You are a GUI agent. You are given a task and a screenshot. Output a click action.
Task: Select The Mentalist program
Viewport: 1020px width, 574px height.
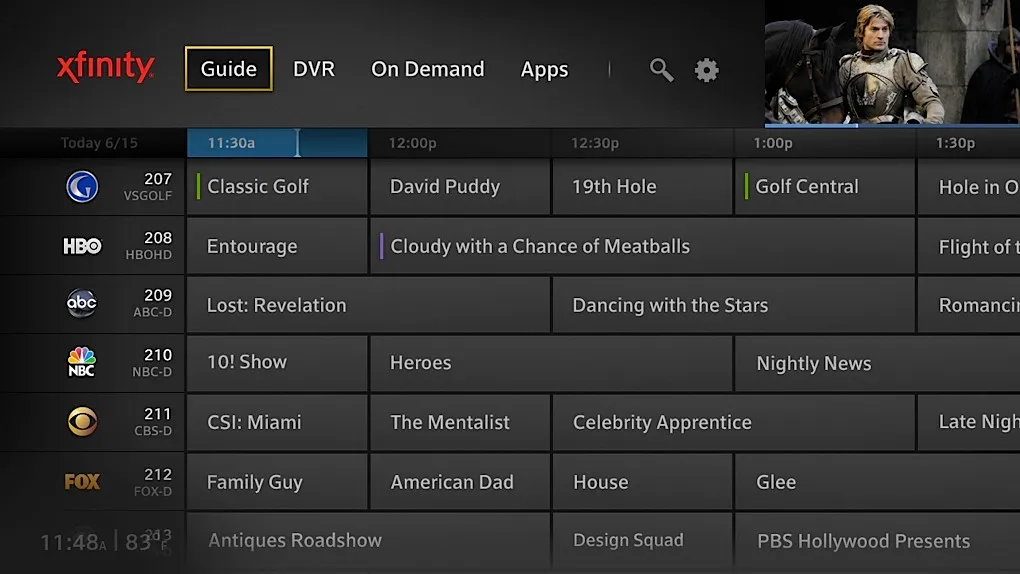[x=460, y=422]
